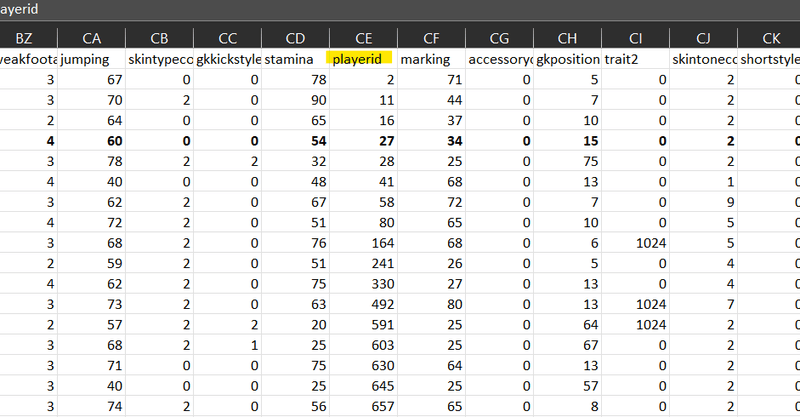Select column header BZ

[x=23, y=38]
